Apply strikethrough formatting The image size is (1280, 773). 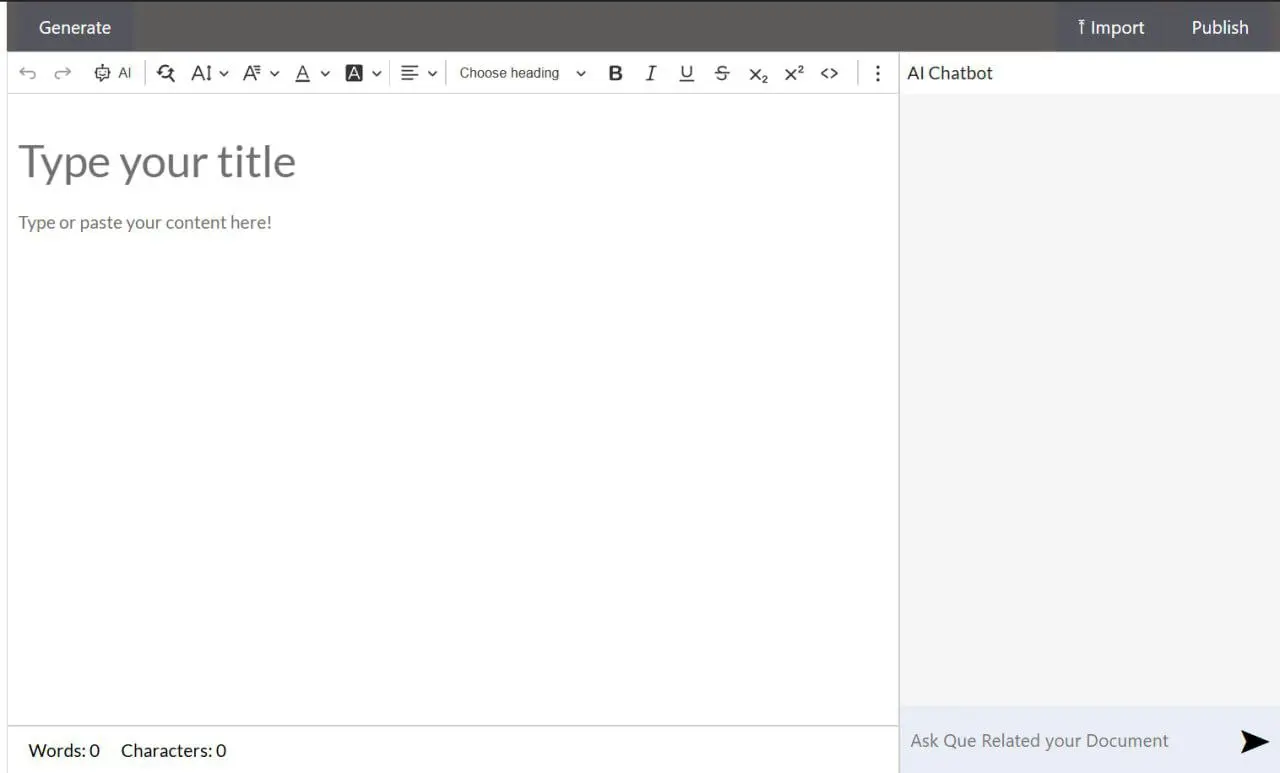(722, 73)
